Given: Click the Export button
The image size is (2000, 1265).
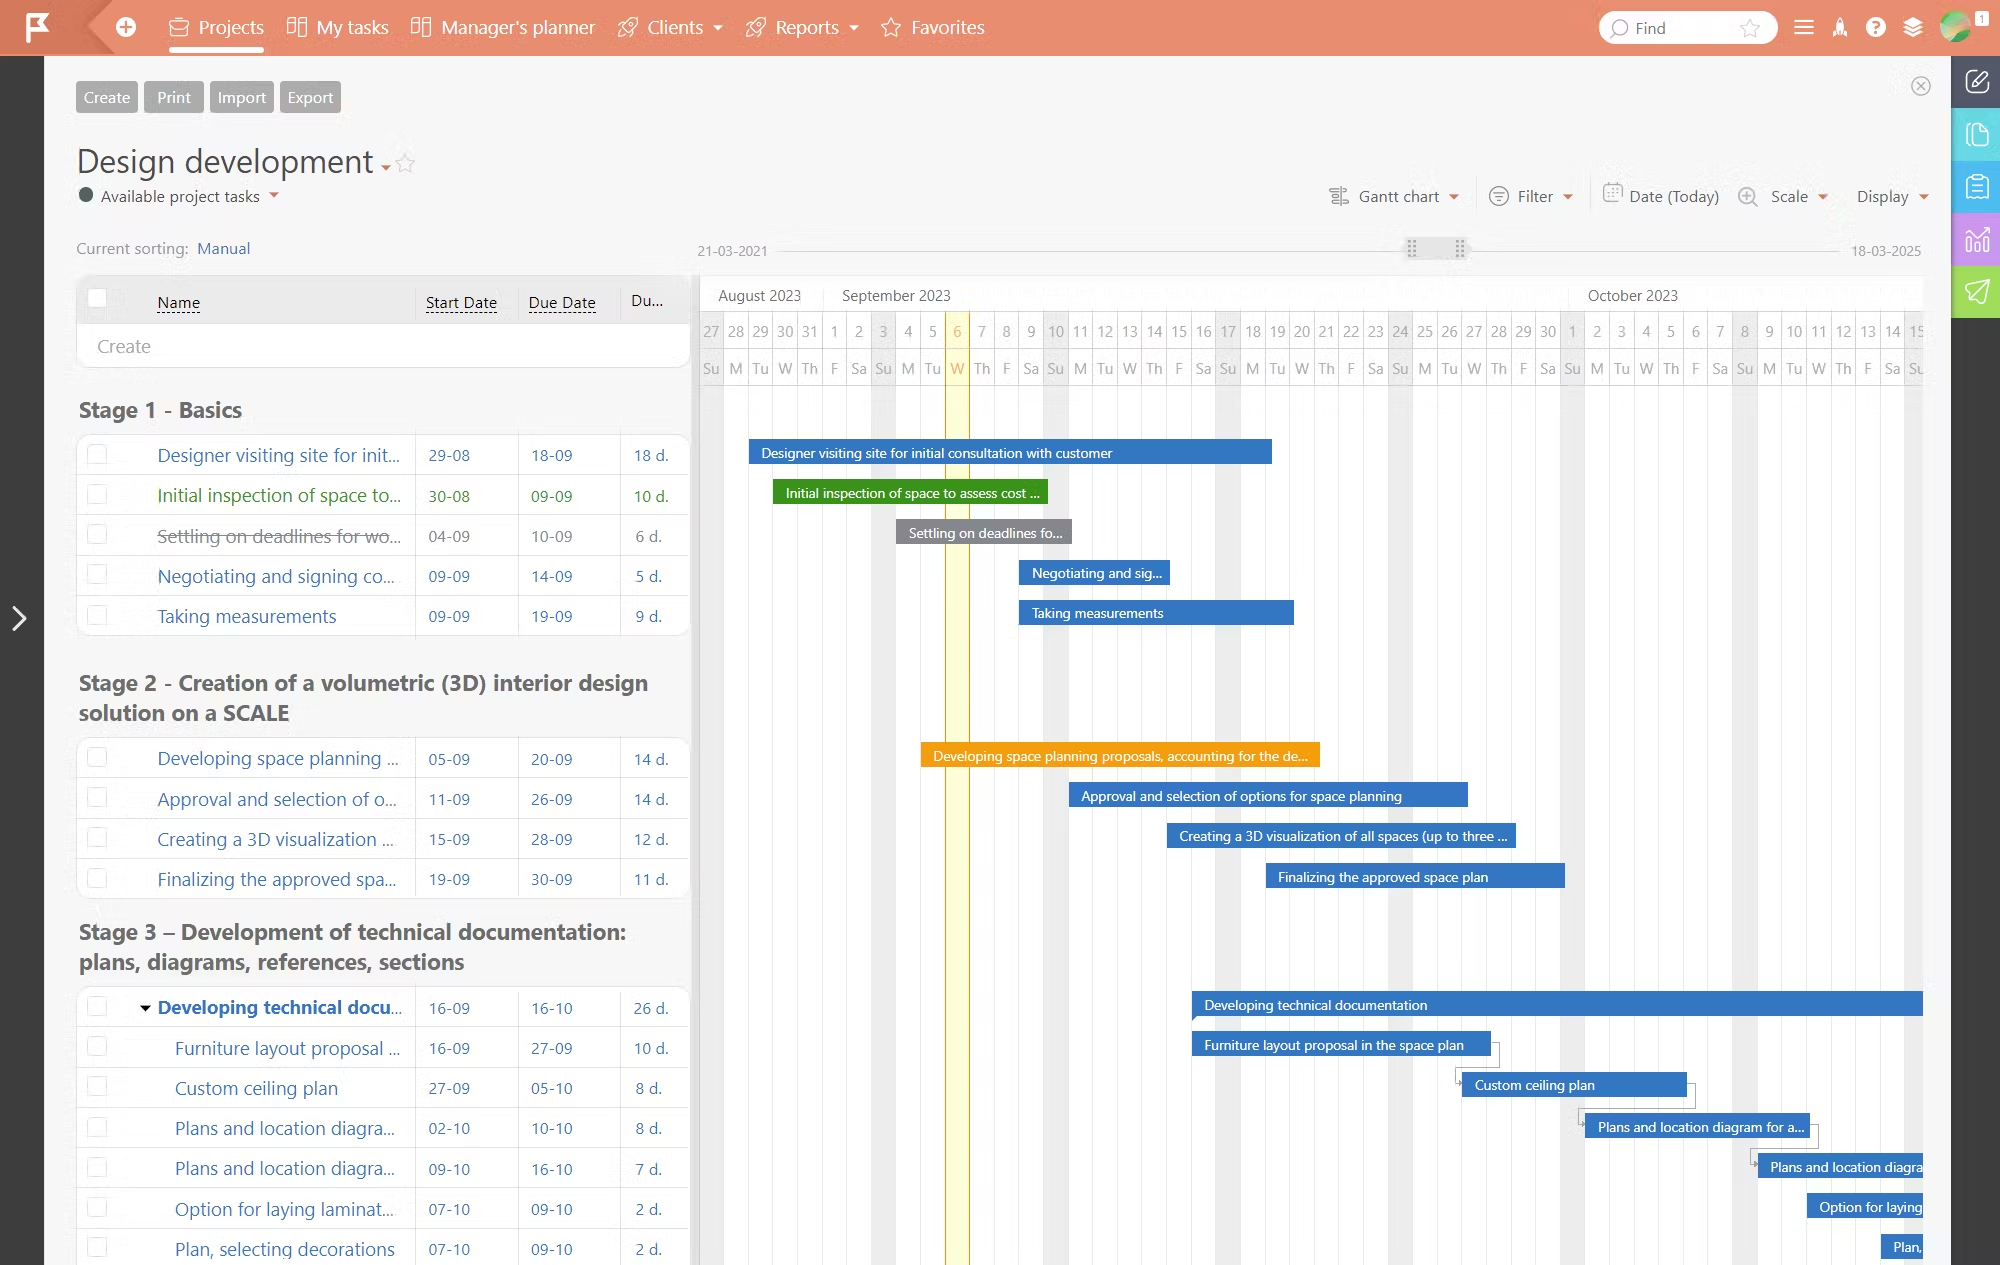Looking at the screenshot, I should pos(309,96).
